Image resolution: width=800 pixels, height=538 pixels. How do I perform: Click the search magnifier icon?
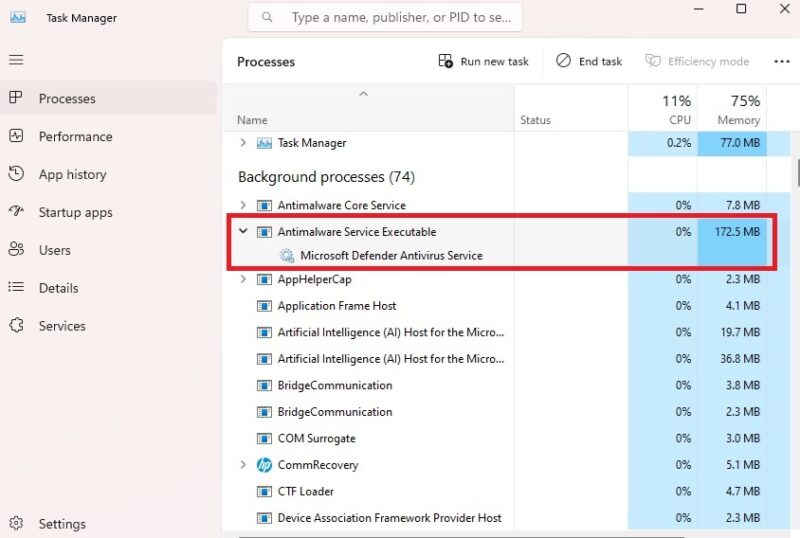[x=267, y=17]
